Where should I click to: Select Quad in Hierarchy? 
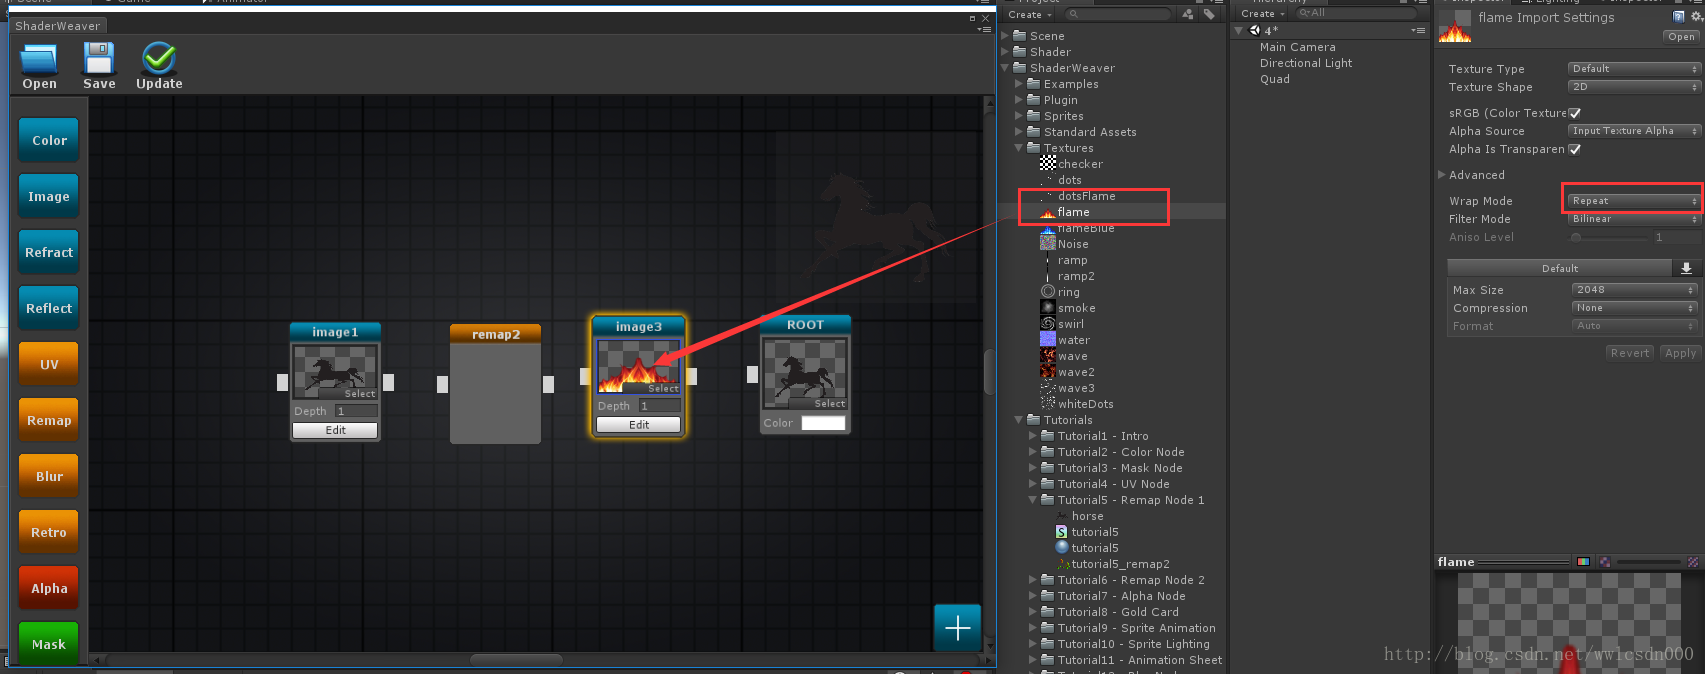coord(1274,79)
